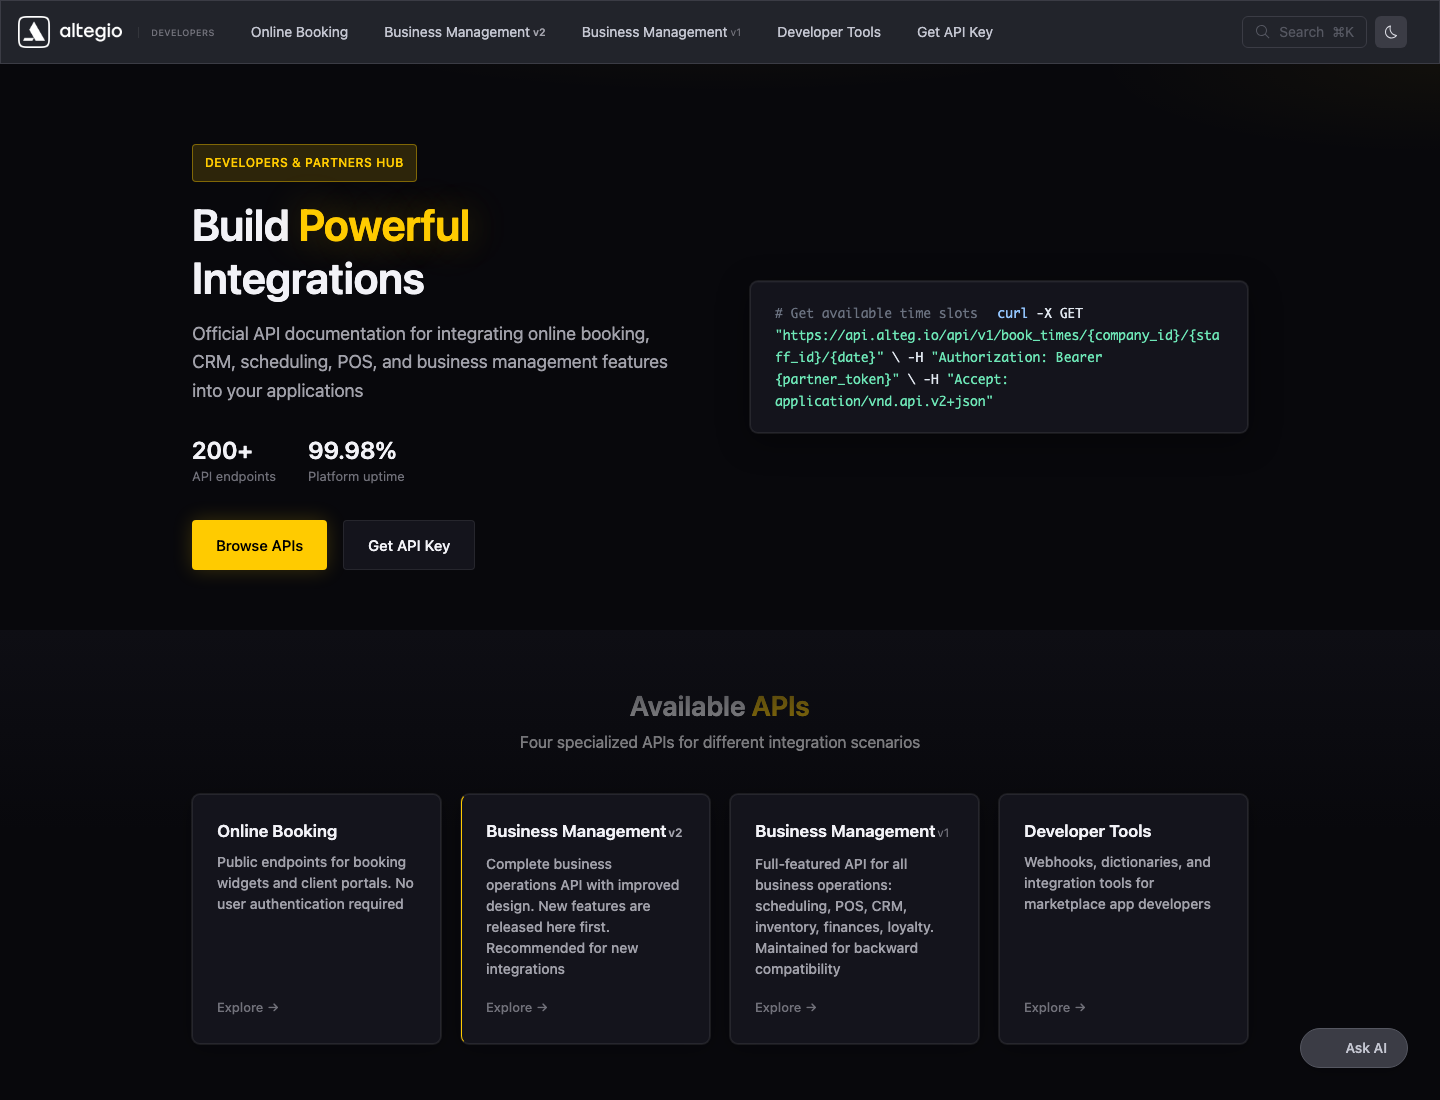Click Explore link in Online Booking card
This screenshot has width=1440, height=1100.
click(x=248, y=1007)
